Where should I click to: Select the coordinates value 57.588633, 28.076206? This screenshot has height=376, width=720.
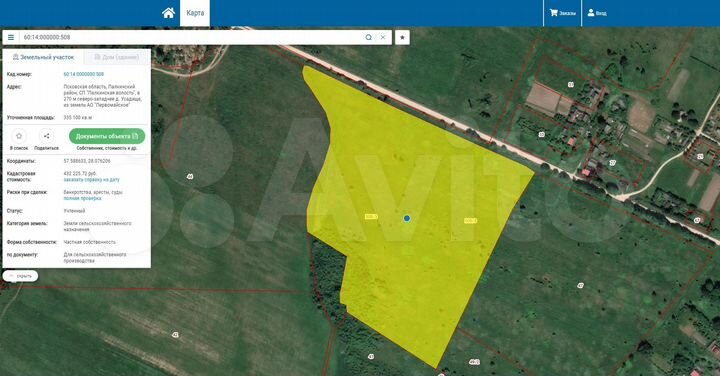(87, 161)
